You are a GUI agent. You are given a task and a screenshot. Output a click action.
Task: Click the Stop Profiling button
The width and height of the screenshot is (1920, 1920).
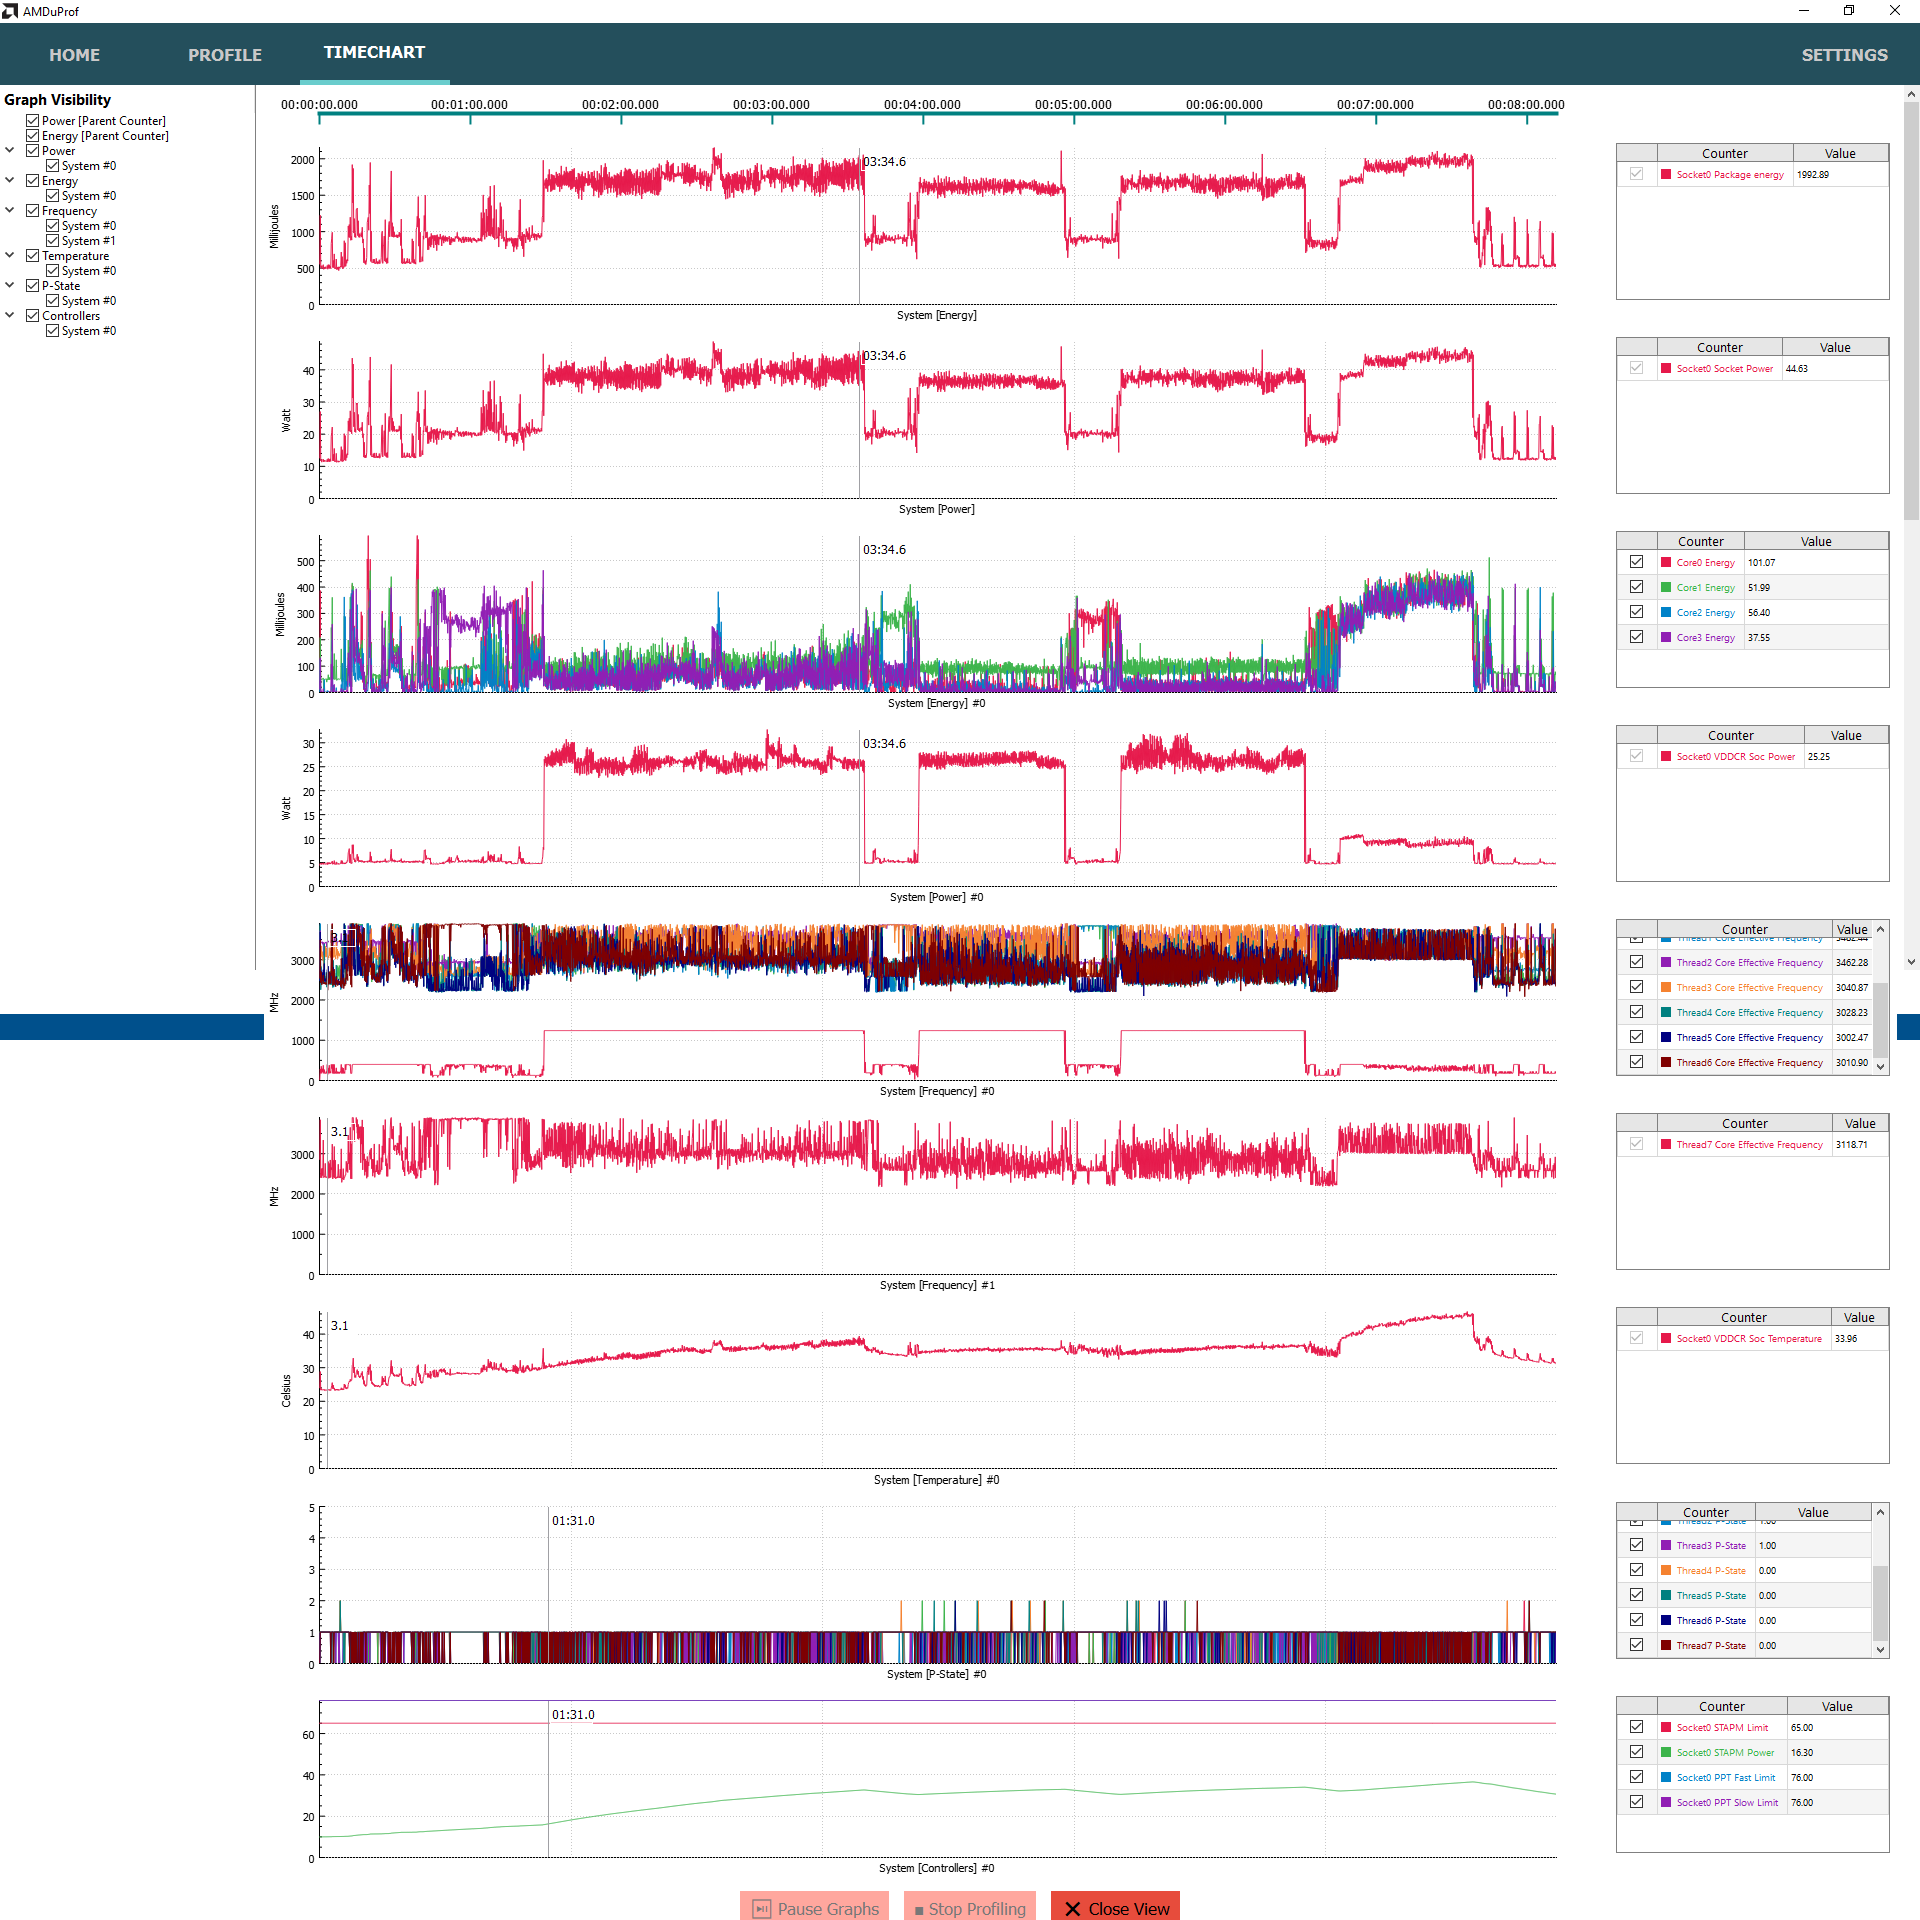coord(970,1908)
